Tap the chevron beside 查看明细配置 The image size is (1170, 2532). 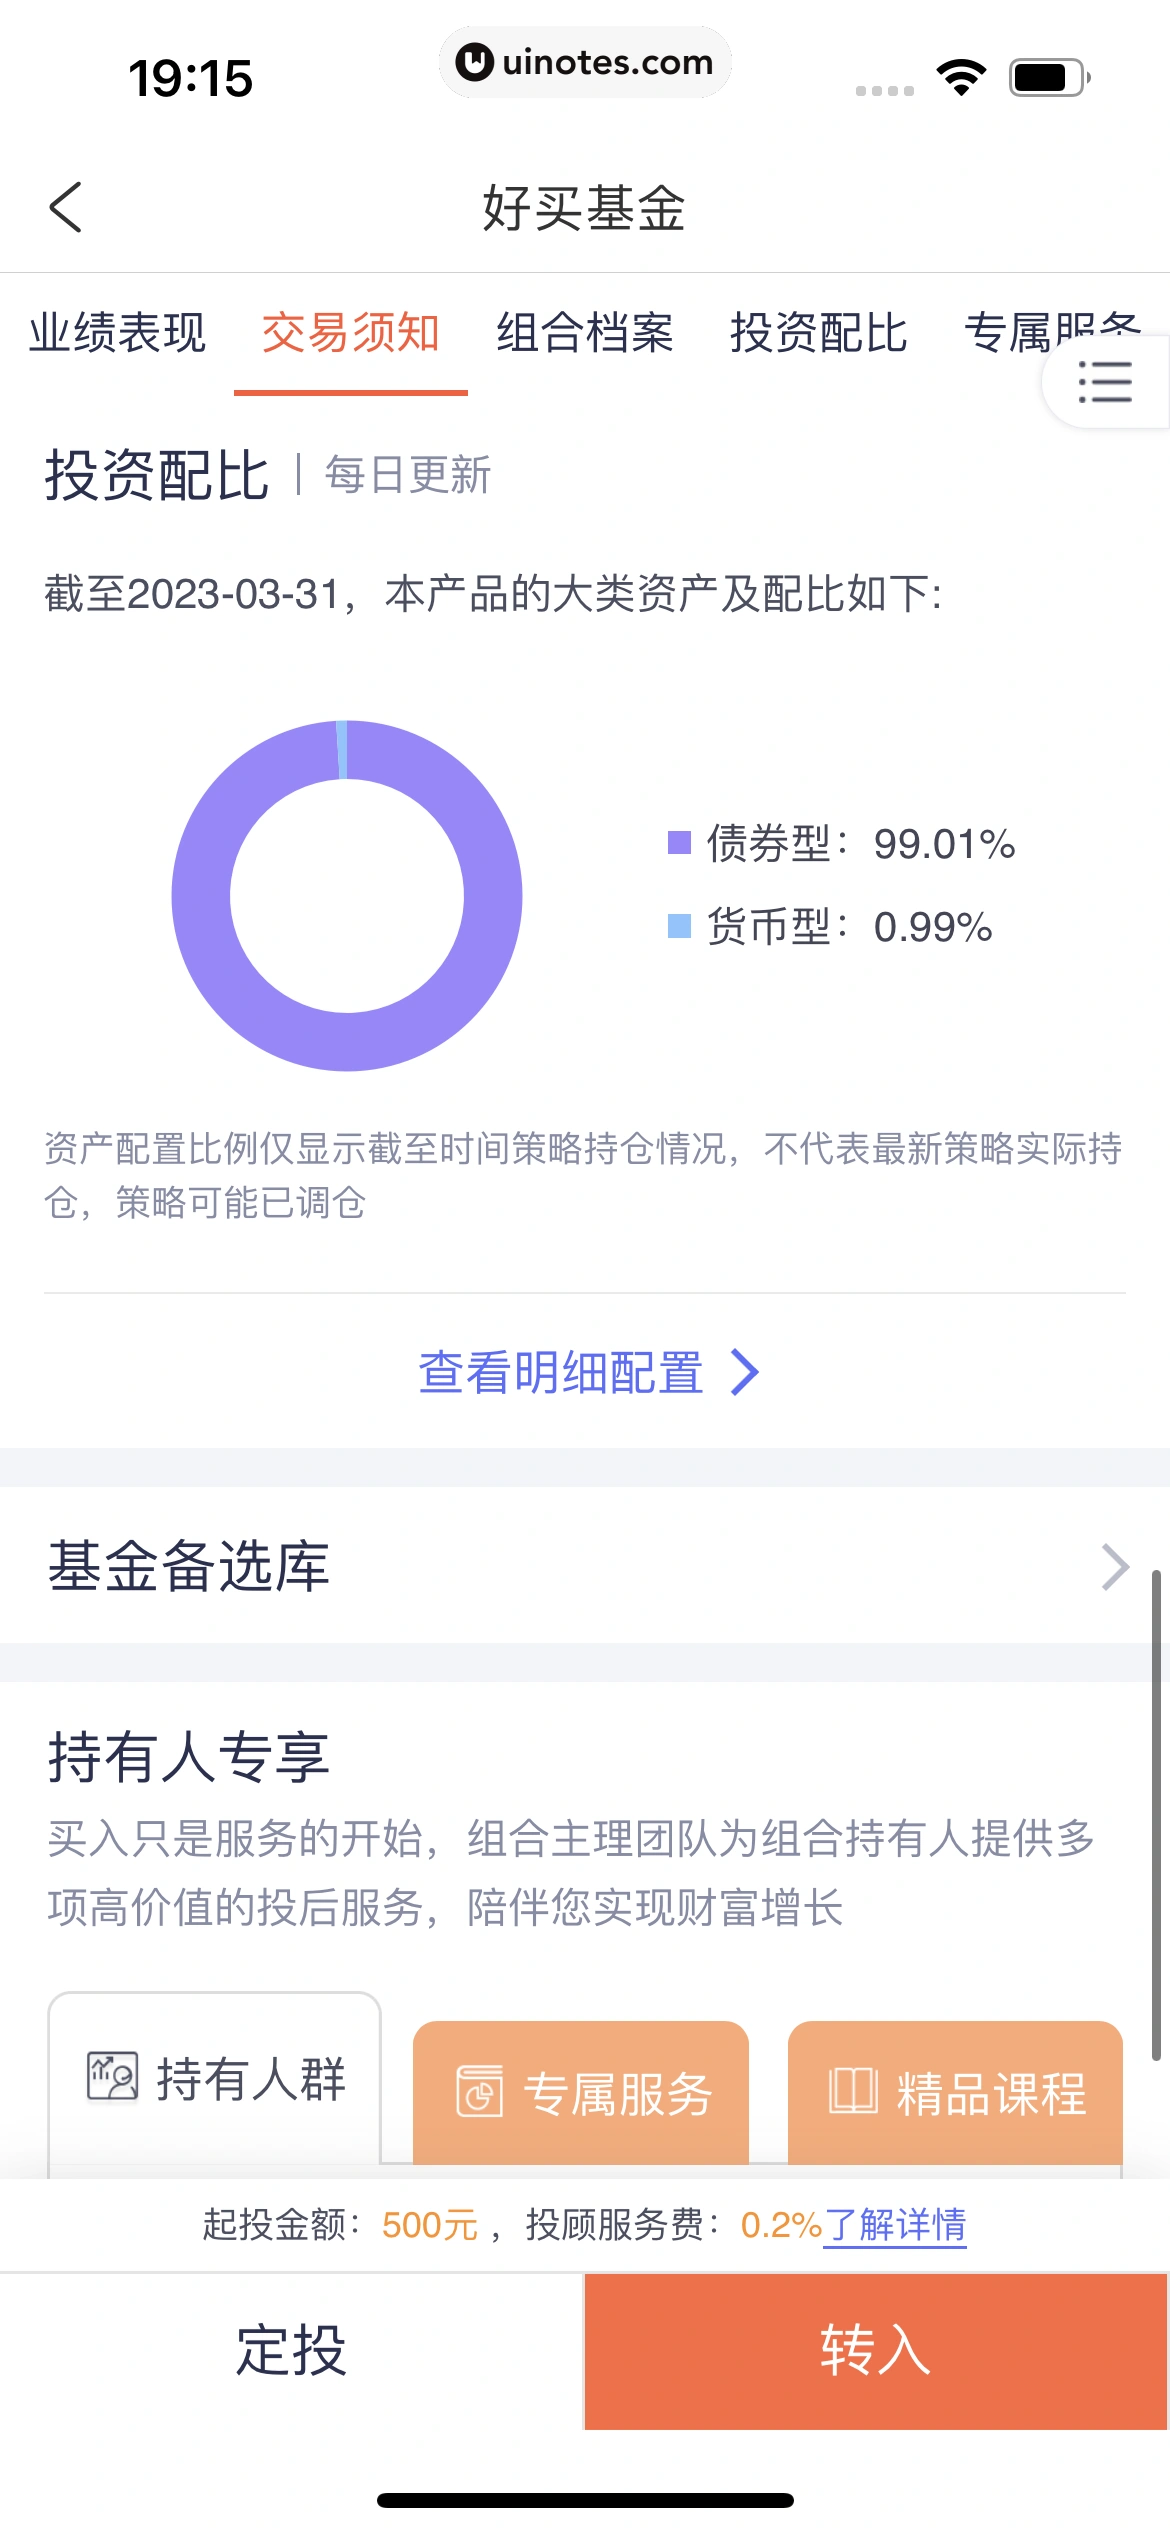point(745,1372)
